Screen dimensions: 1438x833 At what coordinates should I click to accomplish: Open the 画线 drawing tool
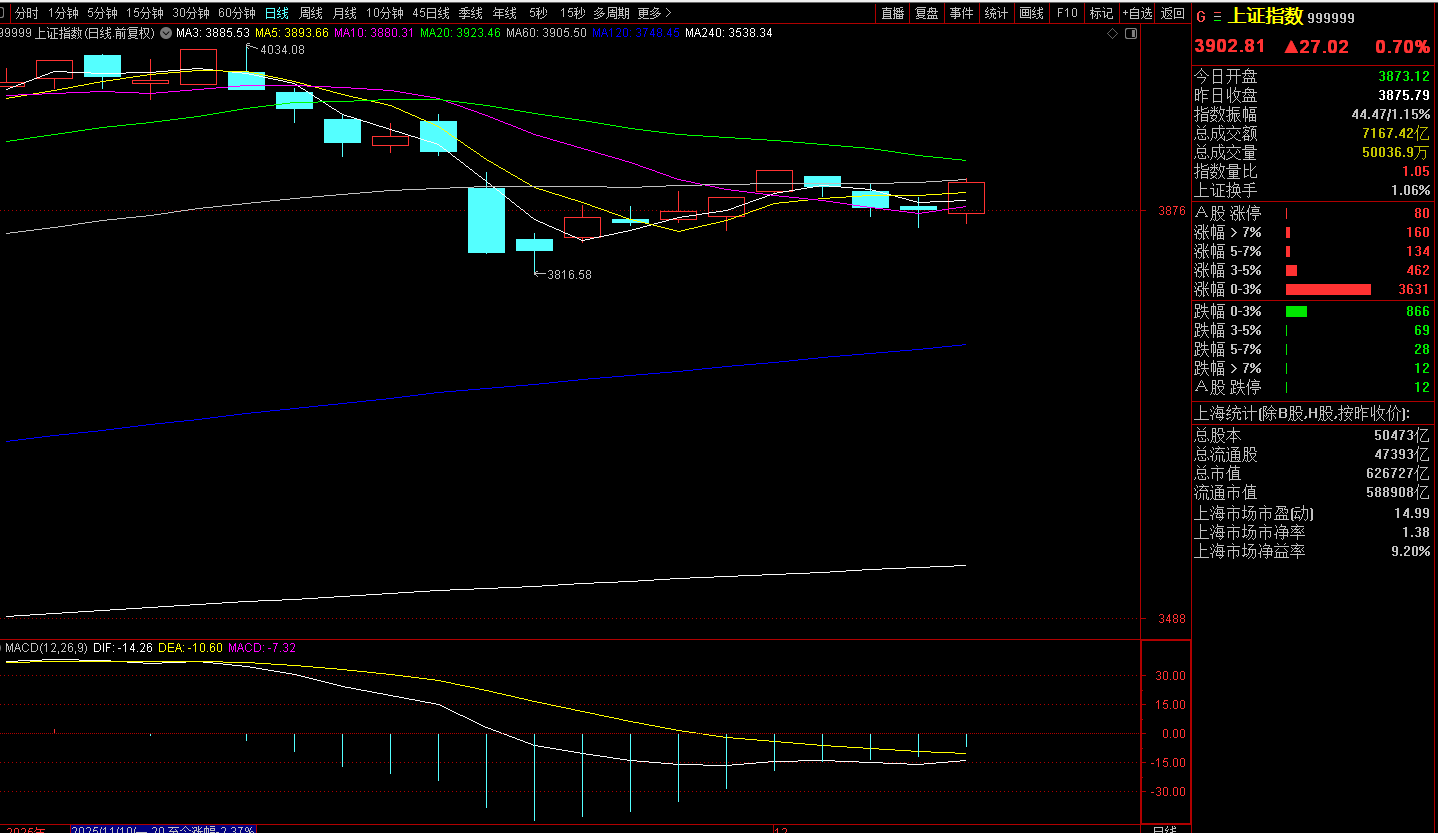[x=1031, y=13]
